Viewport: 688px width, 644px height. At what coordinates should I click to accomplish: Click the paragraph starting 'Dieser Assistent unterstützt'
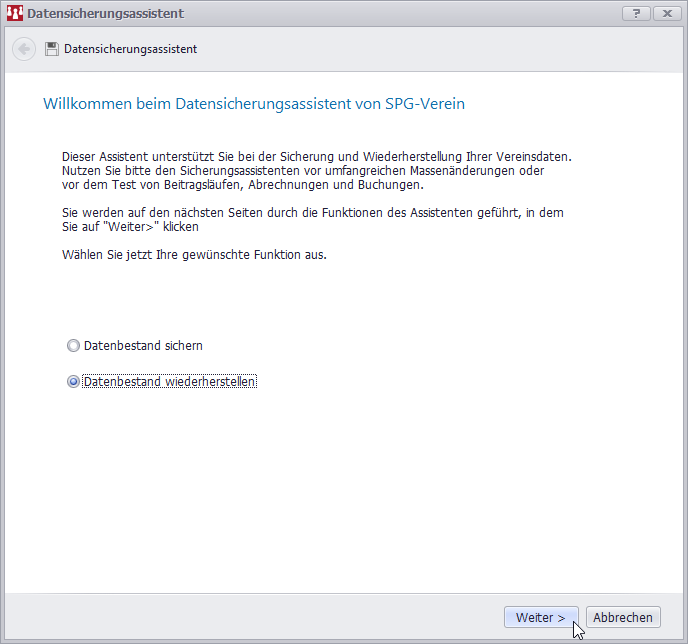pyautogui.click(x=316, y=157)
